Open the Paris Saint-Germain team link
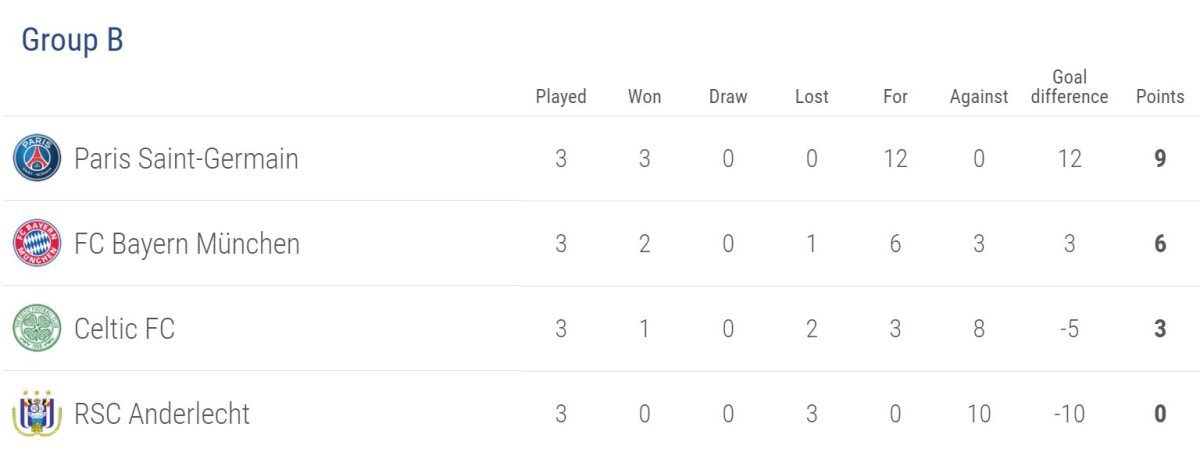The height and width of the screenshot is (452, 1200). tap(186, 159)
